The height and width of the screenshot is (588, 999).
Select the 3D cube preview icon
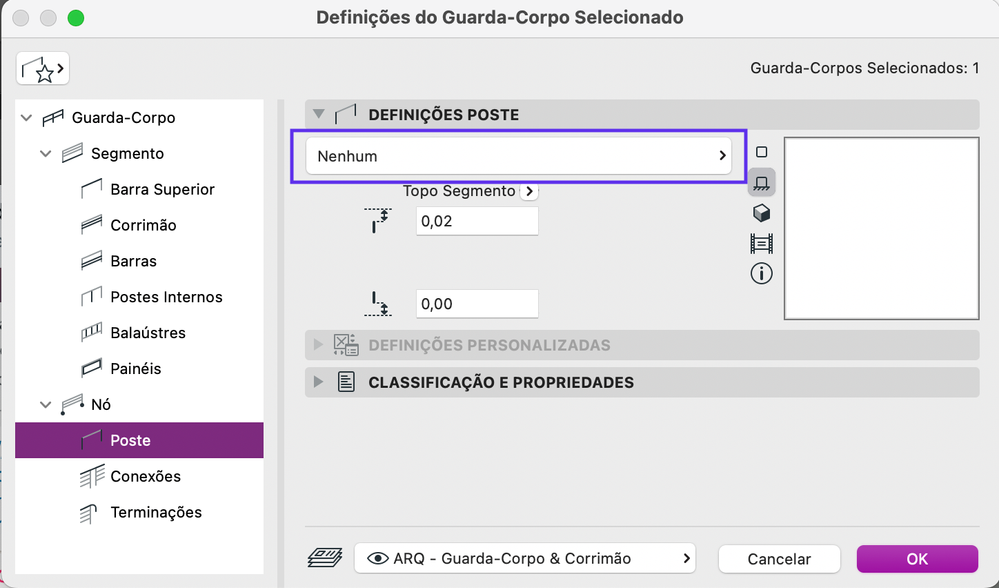click(761, 213)
